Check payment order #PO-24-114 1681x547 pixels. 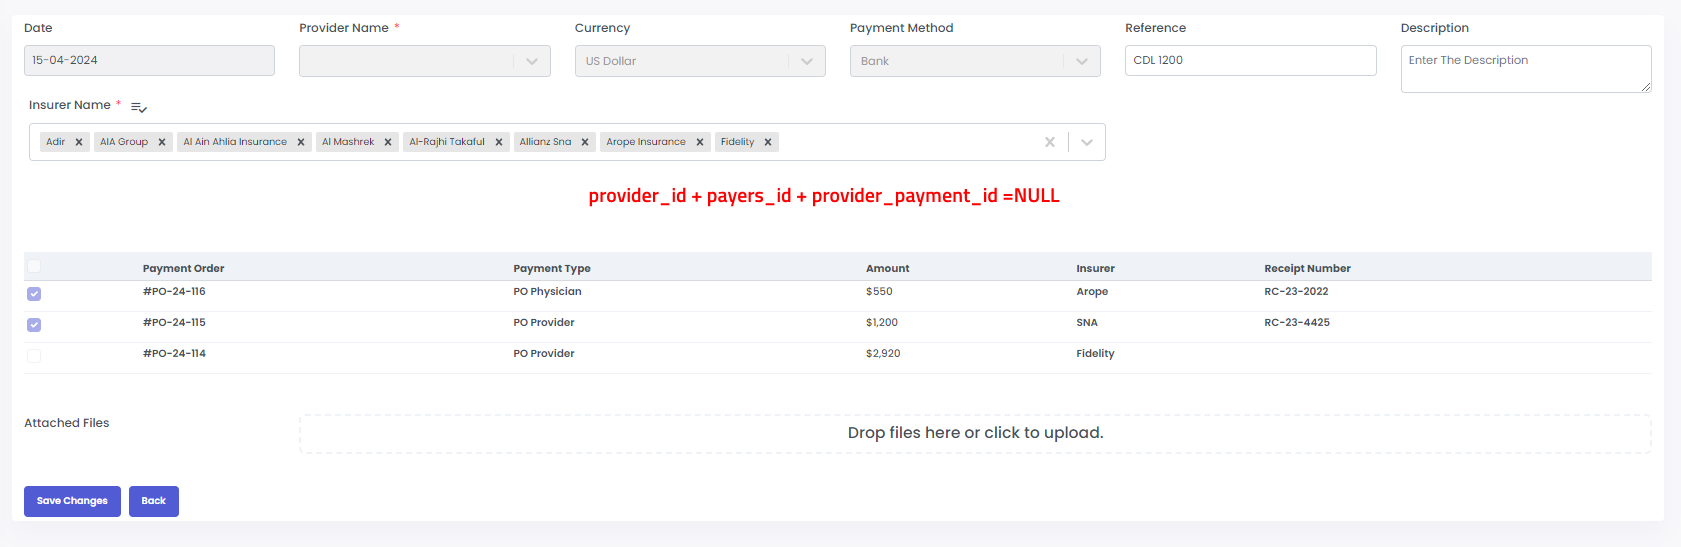pos(34,356)
